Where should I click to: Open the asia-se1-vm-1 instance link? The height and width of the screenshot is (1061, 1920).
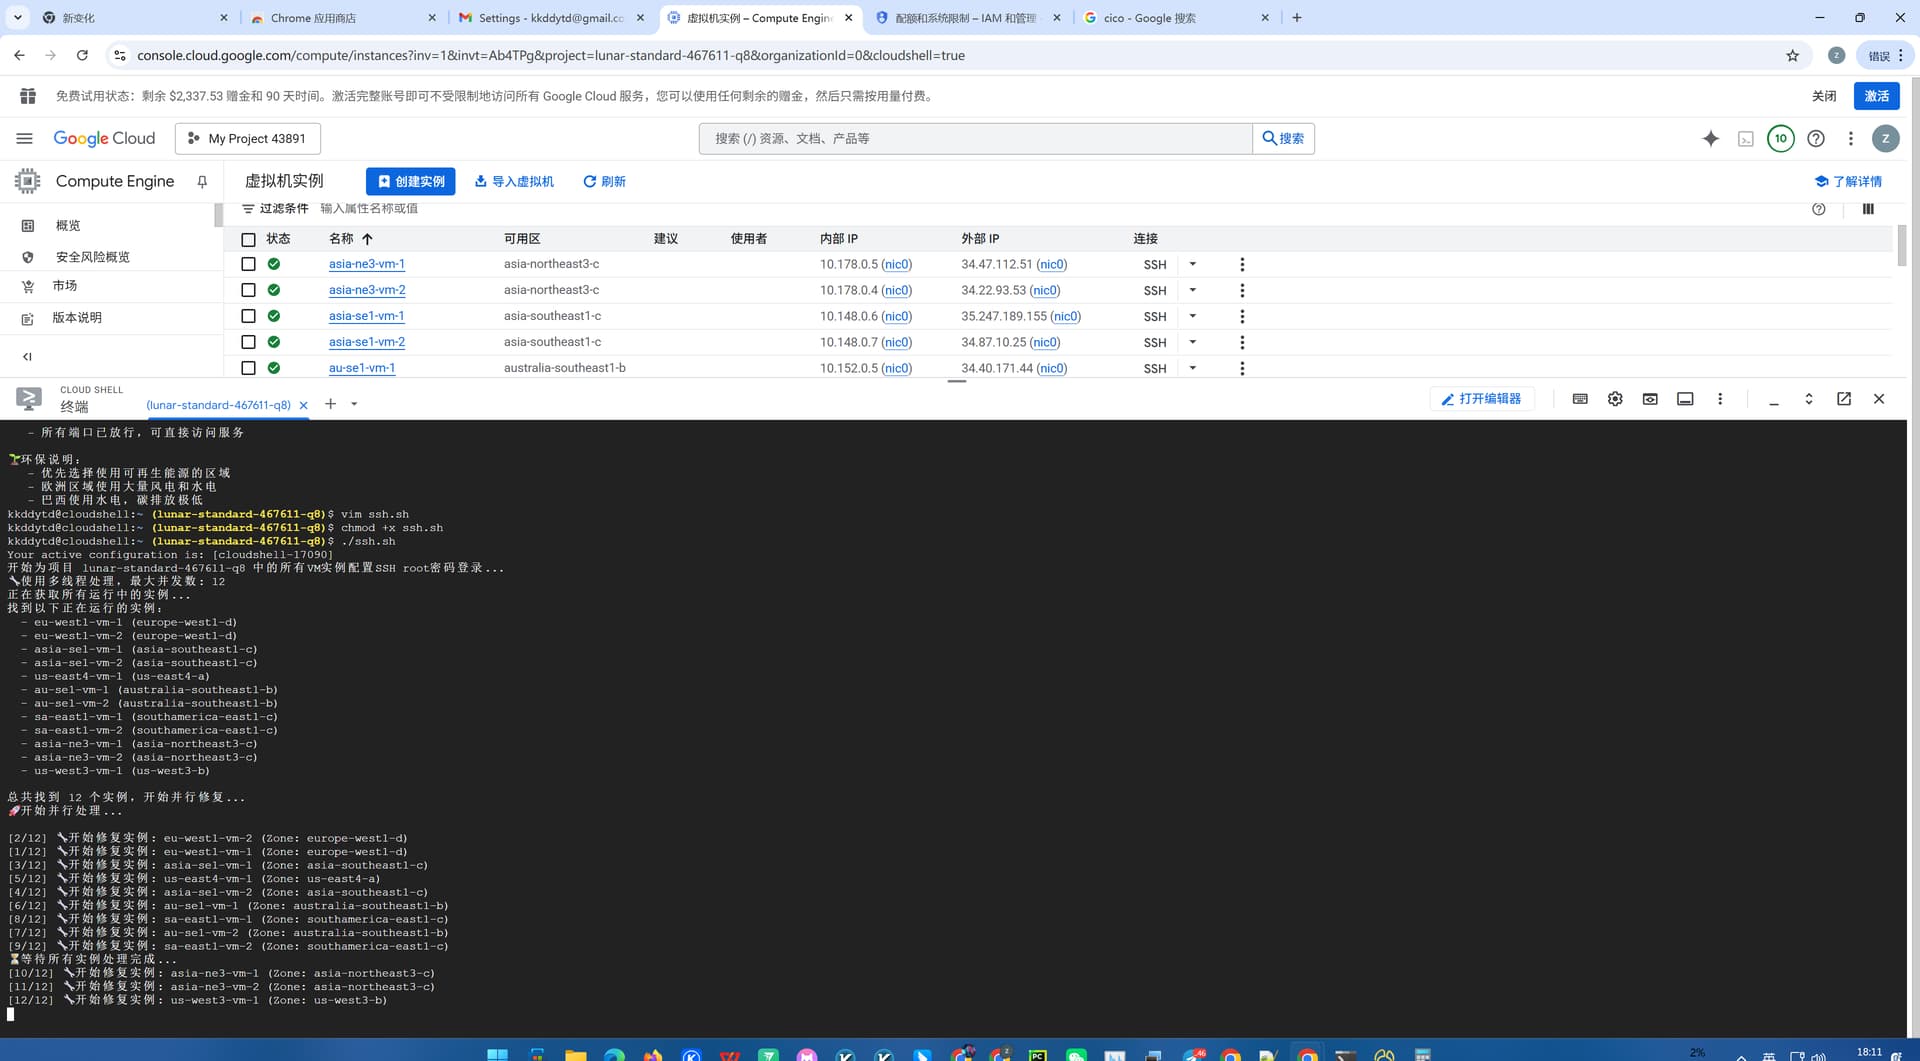(366, 316)
